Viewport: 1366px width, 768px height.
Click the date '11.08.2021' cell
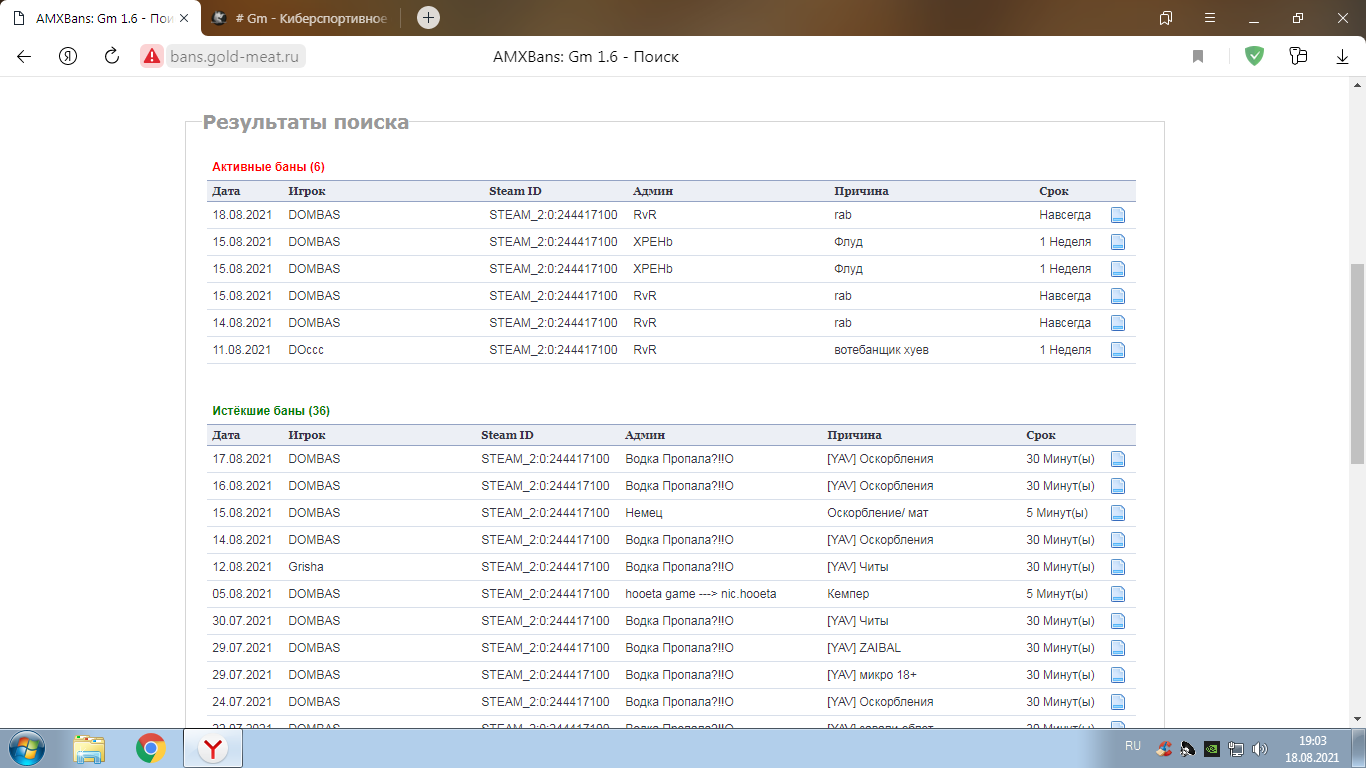(x=242, y=350)
